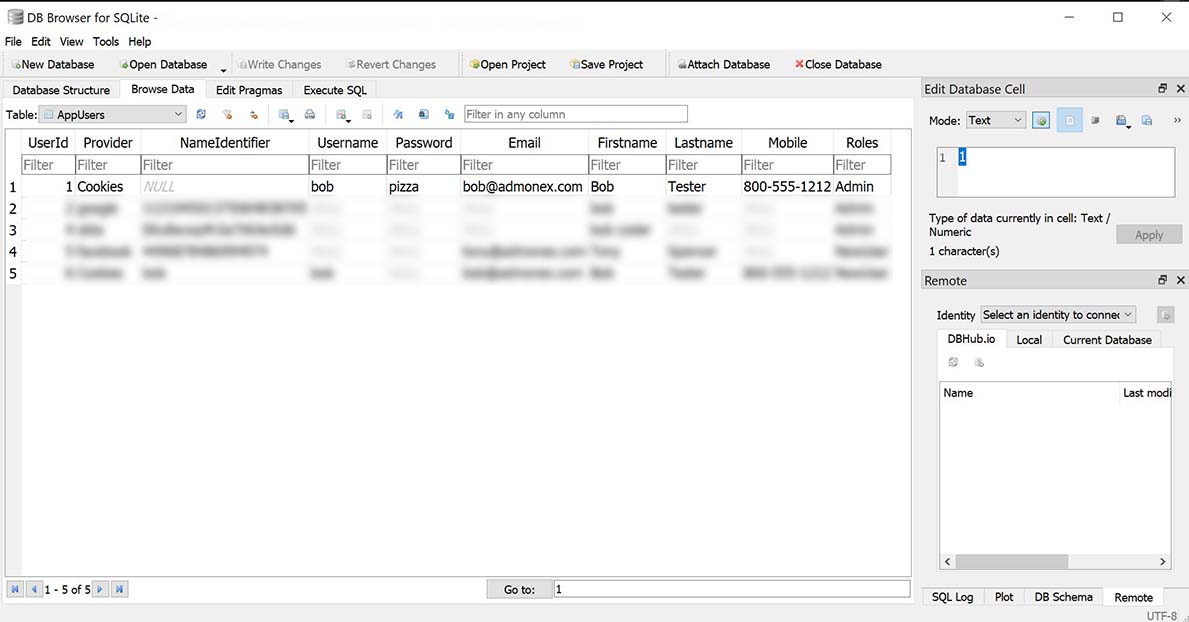The image size is (1189, 622).
Task: Go to previous page navigation button
Action: 33,589
